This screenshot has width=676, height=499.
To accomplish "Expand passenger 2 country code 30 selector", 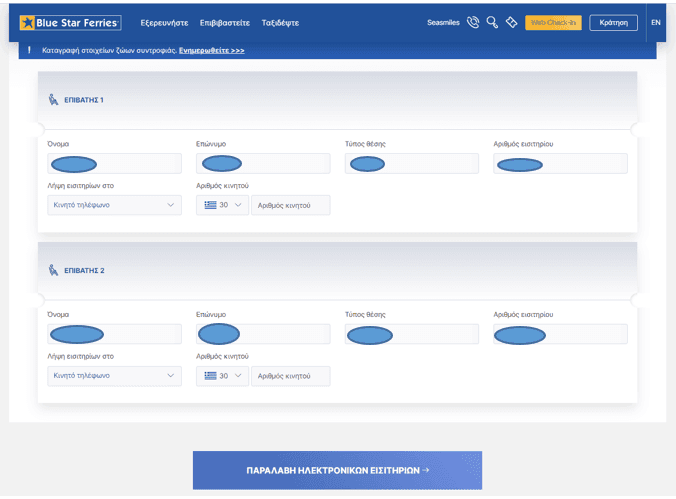I will coord(238,376).
